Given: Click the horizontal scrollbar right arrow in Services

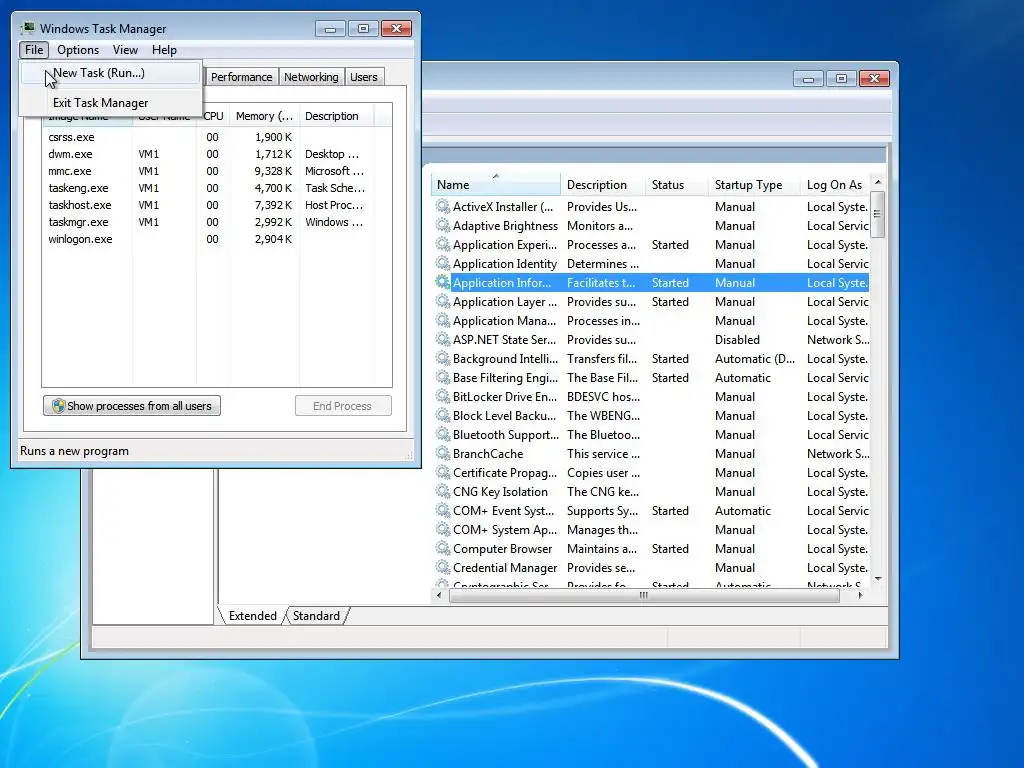Looking at the screenshot, I should 860,595.
